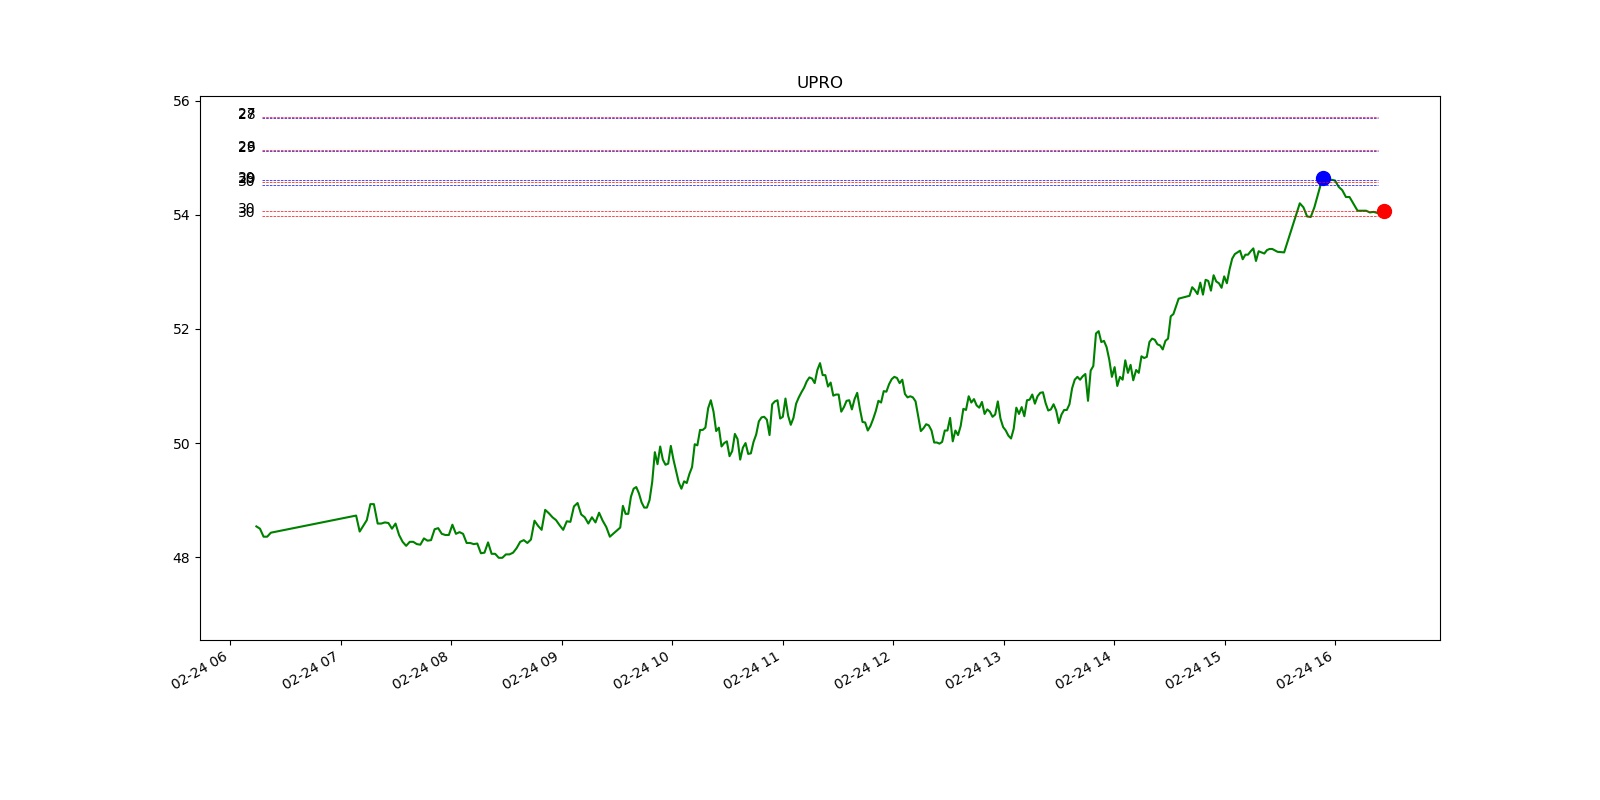Click the x-axis label 02-24 13
The image size is (1600, 800).
(974, 669)
